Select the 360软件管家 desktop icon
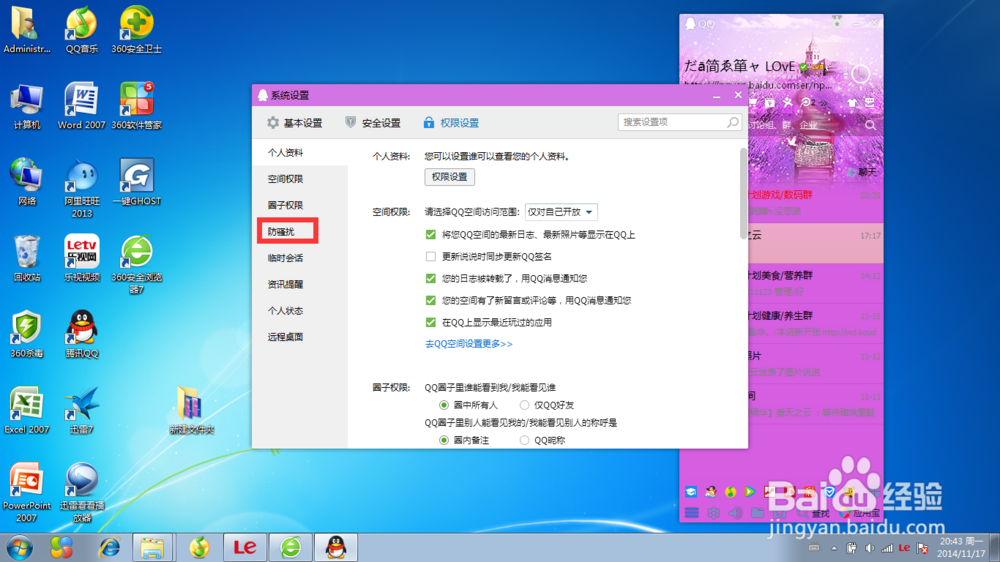Viewport: 1000px width, 562px height. [136, 106]
